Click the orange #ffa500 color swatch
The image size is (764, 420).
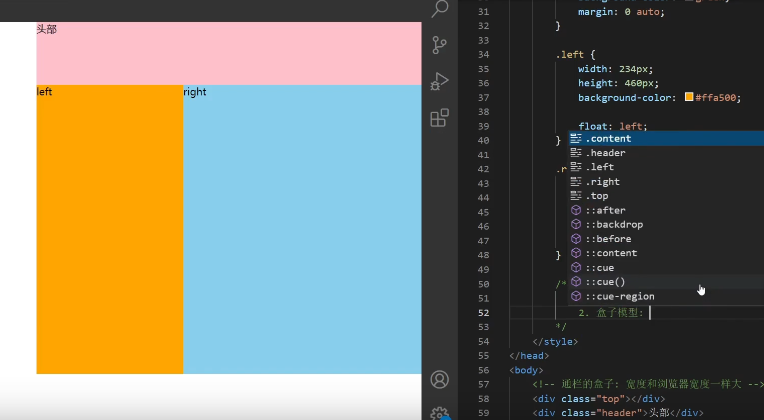tap(689, 97)
